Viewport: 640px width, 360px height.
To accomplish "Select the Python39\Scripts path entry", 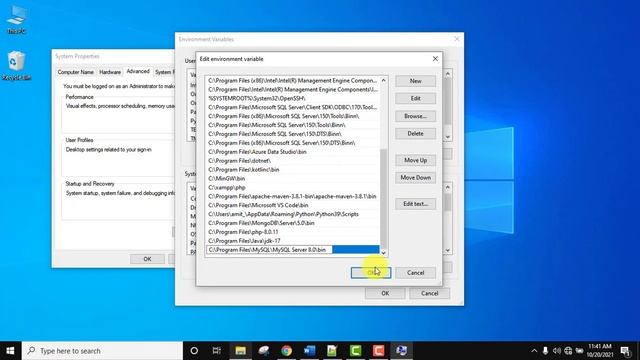I will 293,214.
